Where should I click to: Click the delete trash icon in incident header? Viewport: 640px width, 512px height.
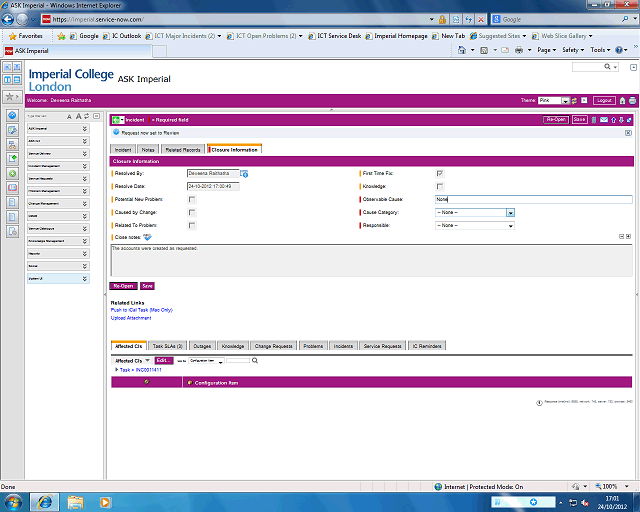pos(591,120)
